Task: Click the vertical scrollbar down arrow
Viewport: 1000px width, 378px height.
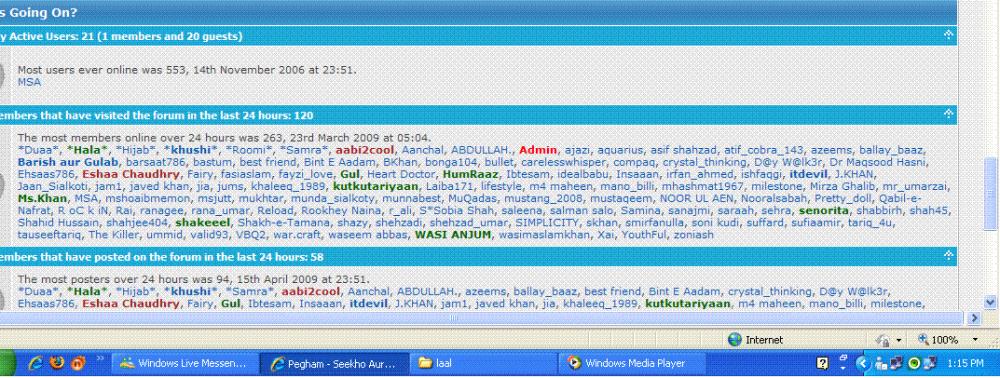Action: click(x=990, y=302)
